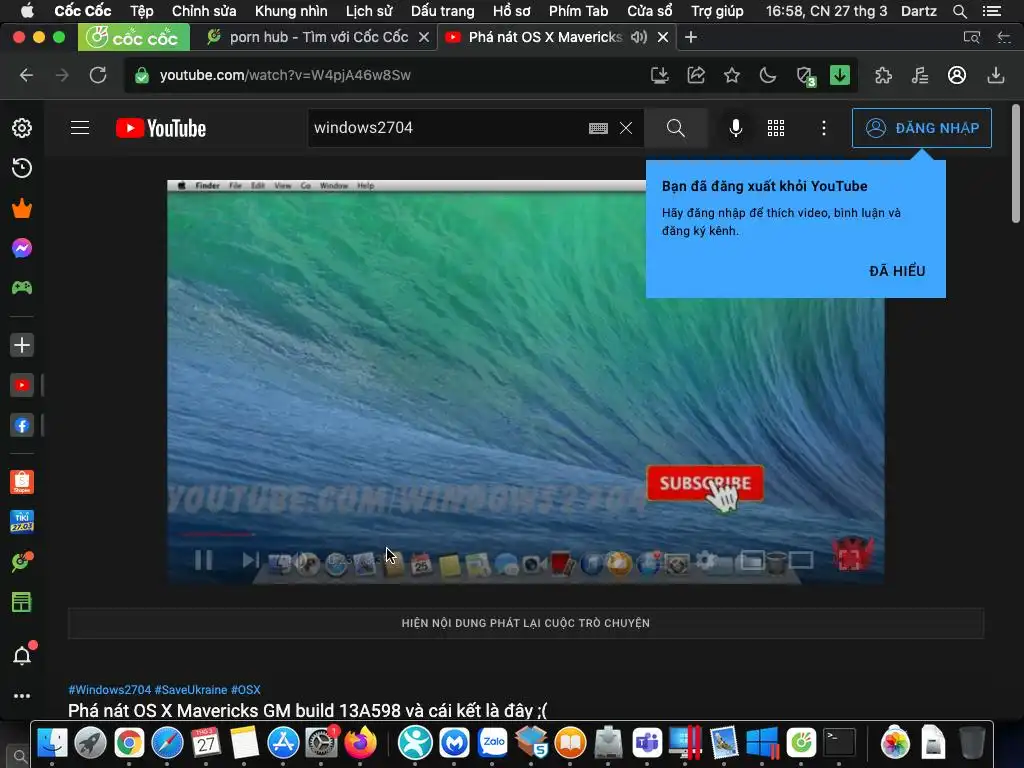Open the media music-list icon in the toolbar
Image resolution: width=1024 pixels, height=768 pixels.
pyautogui.click(x=920, y=76)
